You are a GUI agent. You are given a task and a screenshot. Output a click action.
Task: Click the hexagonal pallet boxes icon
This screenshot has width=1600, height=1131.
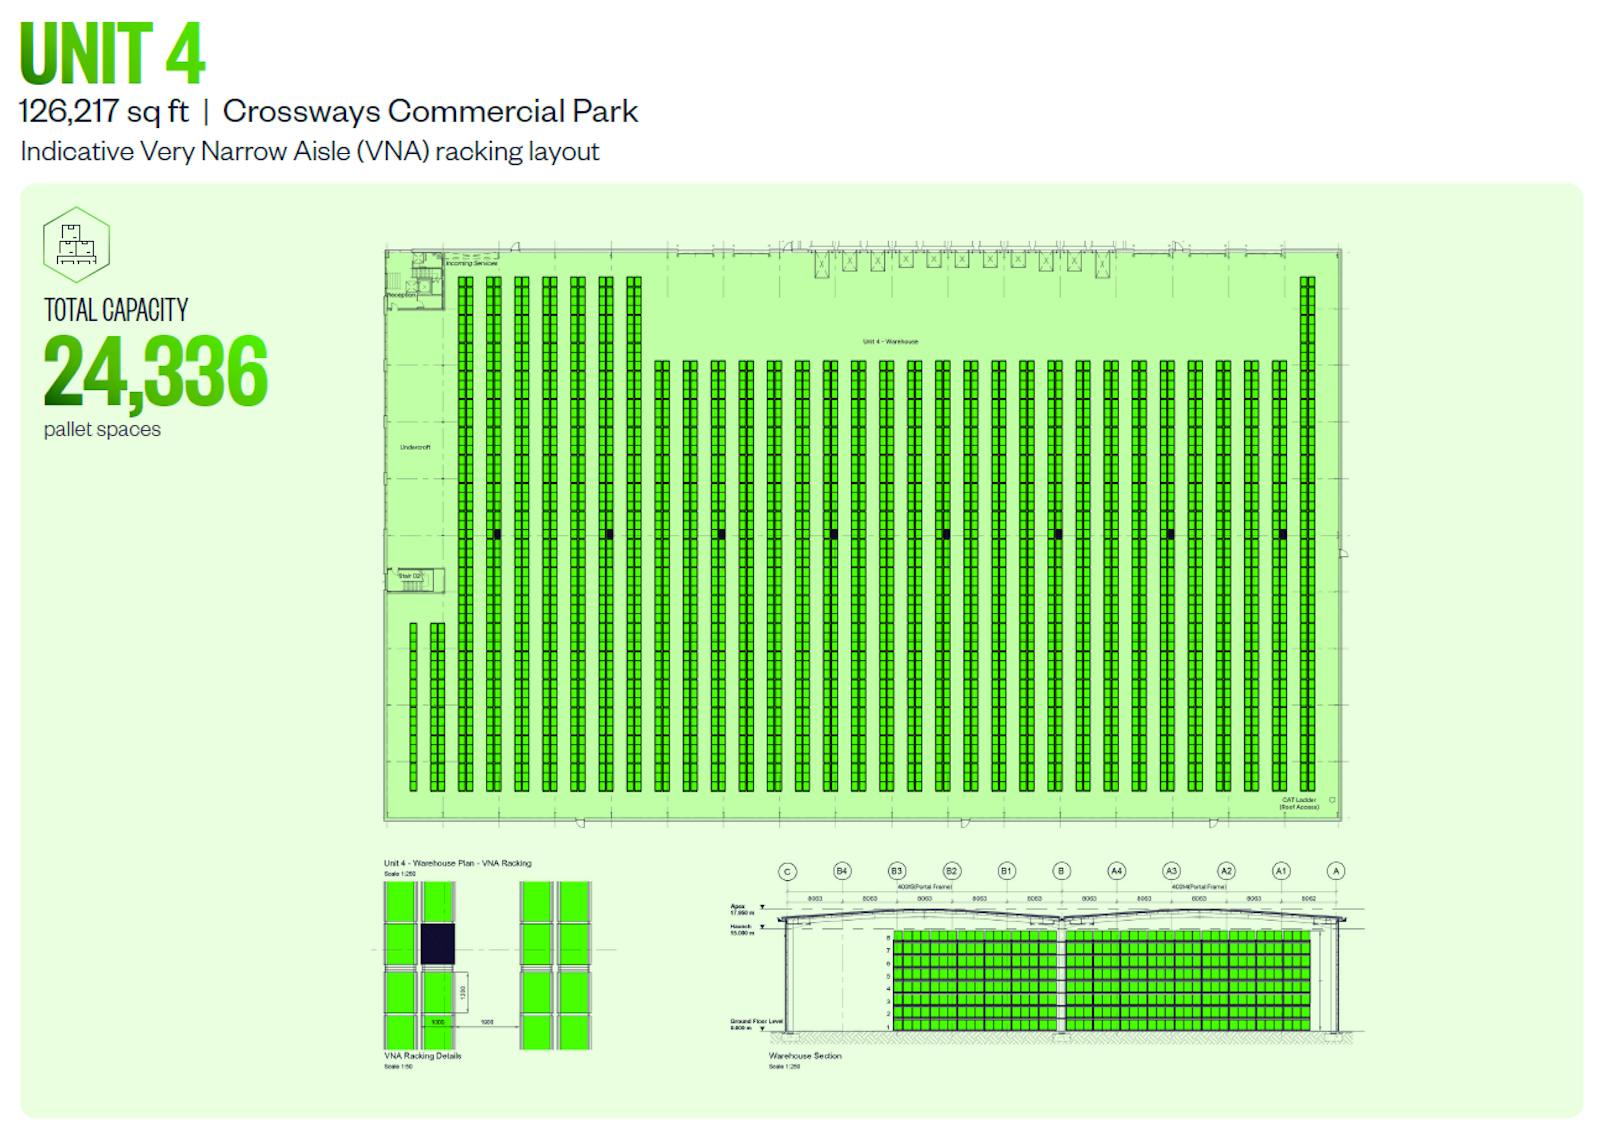(x=76, y=245)
